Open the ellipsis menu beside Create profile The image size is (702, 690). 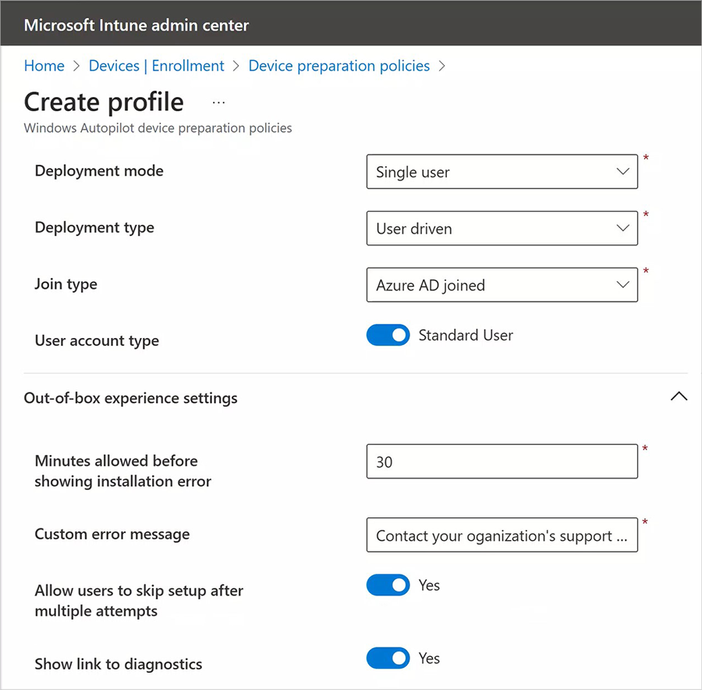coord(218,103)
